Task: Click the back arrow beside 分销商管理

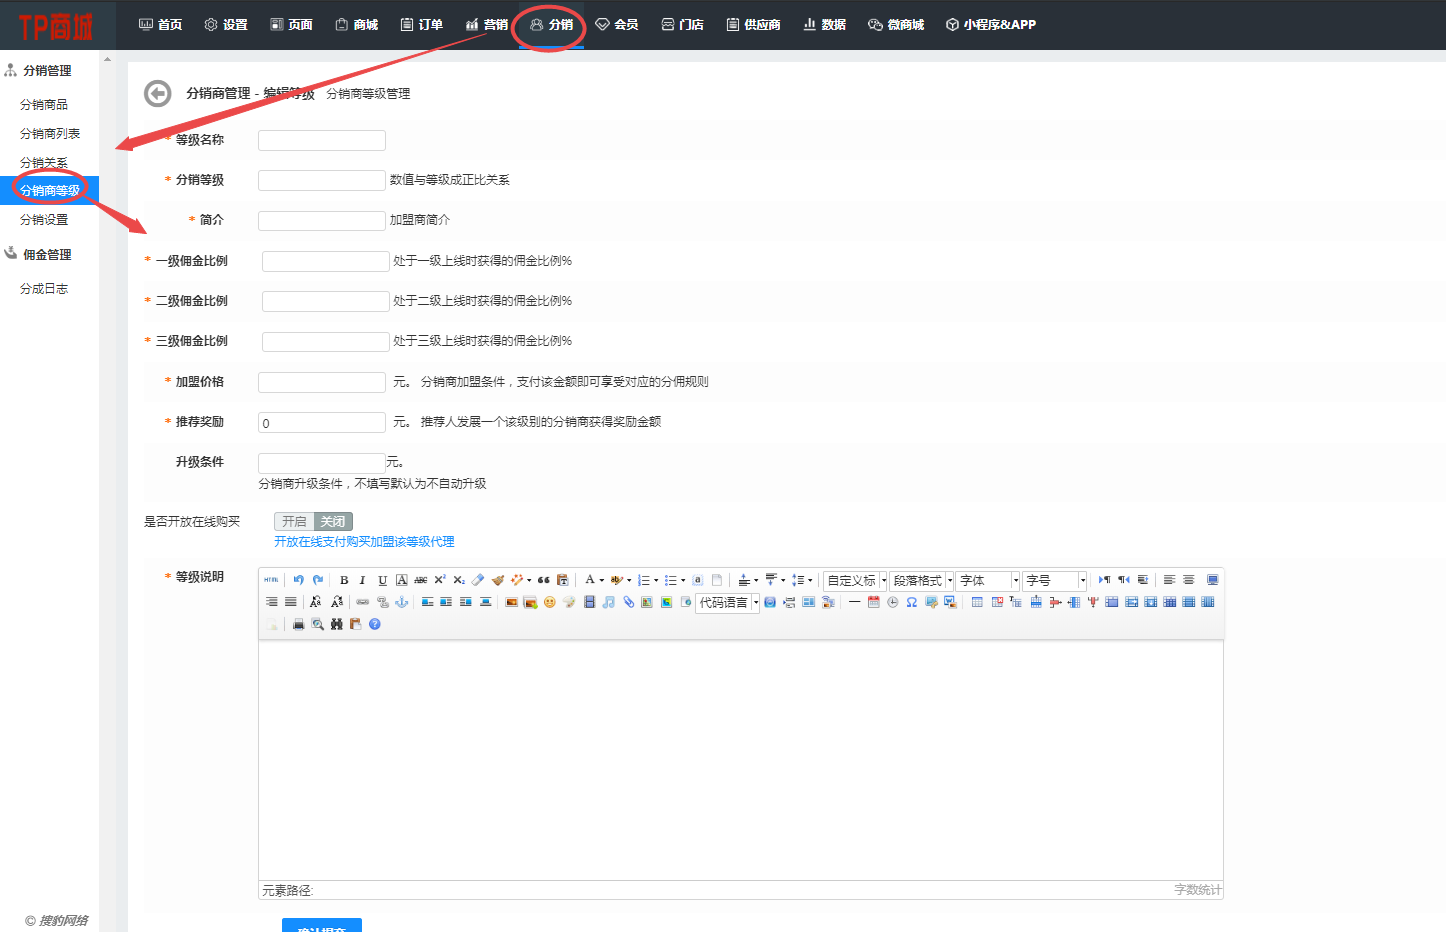Action: pyautogui.click(x=157, y=93)
